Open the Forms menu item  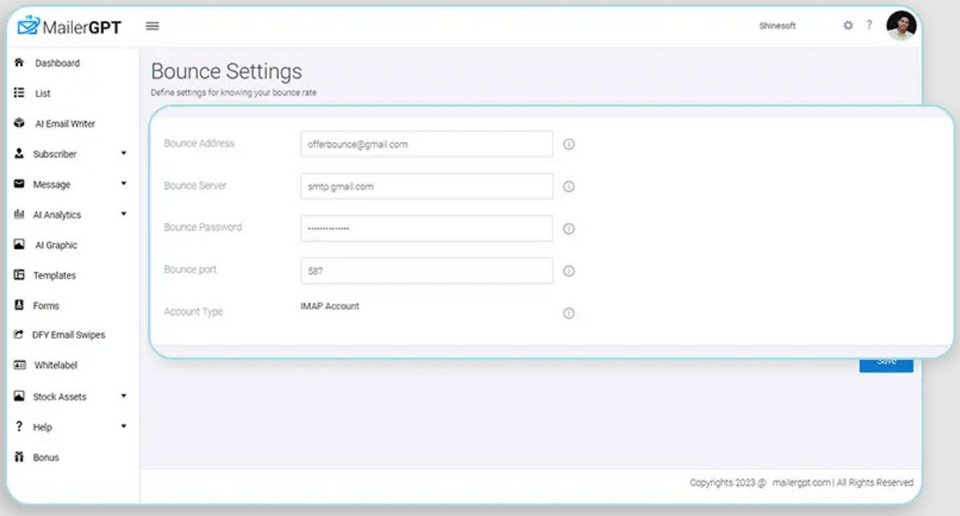click(x=46, y=305)
